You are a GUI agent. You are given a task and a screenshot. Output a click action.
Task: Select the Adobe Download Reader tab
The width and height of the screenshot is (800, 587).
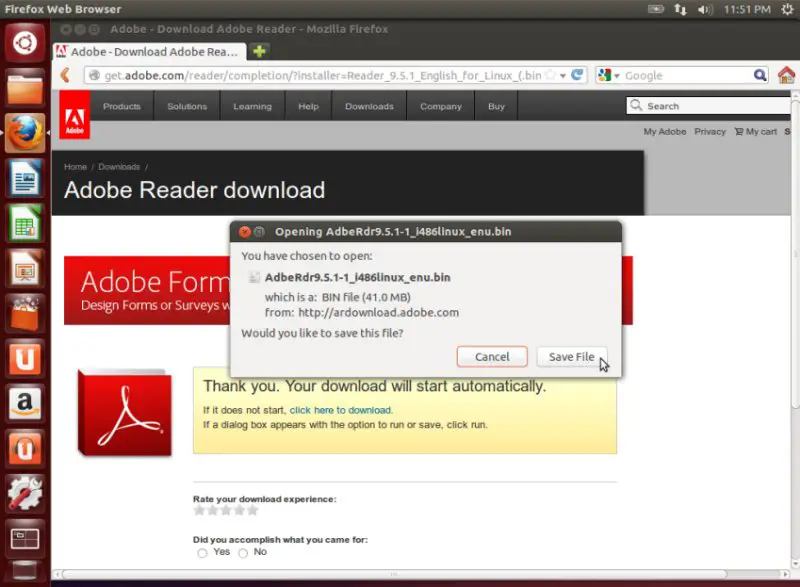click(150, 52)
